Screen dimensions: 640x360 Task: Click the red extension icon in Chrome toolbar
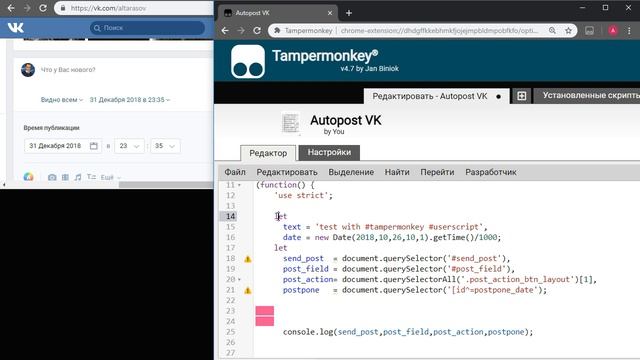click(613, 31)
